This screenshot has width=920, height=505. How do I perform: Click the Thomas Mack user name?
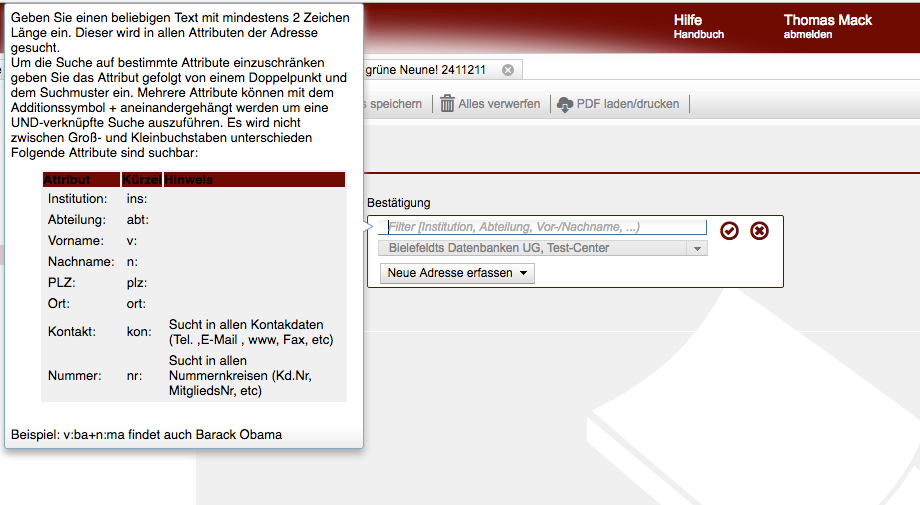pyautogui.click(x=827, y=20)
